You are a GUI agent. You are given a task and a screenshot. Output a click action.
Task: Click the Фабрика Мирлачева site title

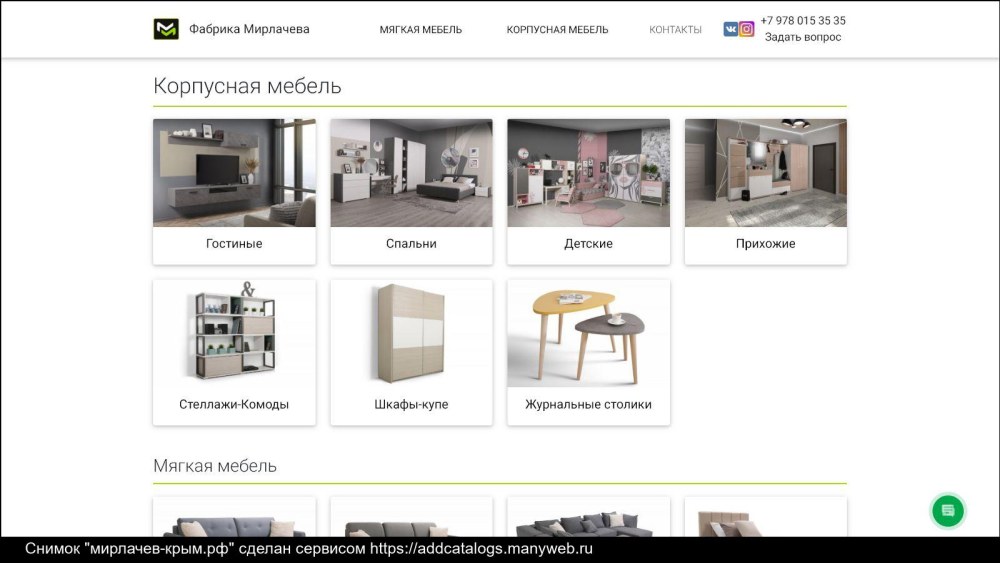[249, 29]
